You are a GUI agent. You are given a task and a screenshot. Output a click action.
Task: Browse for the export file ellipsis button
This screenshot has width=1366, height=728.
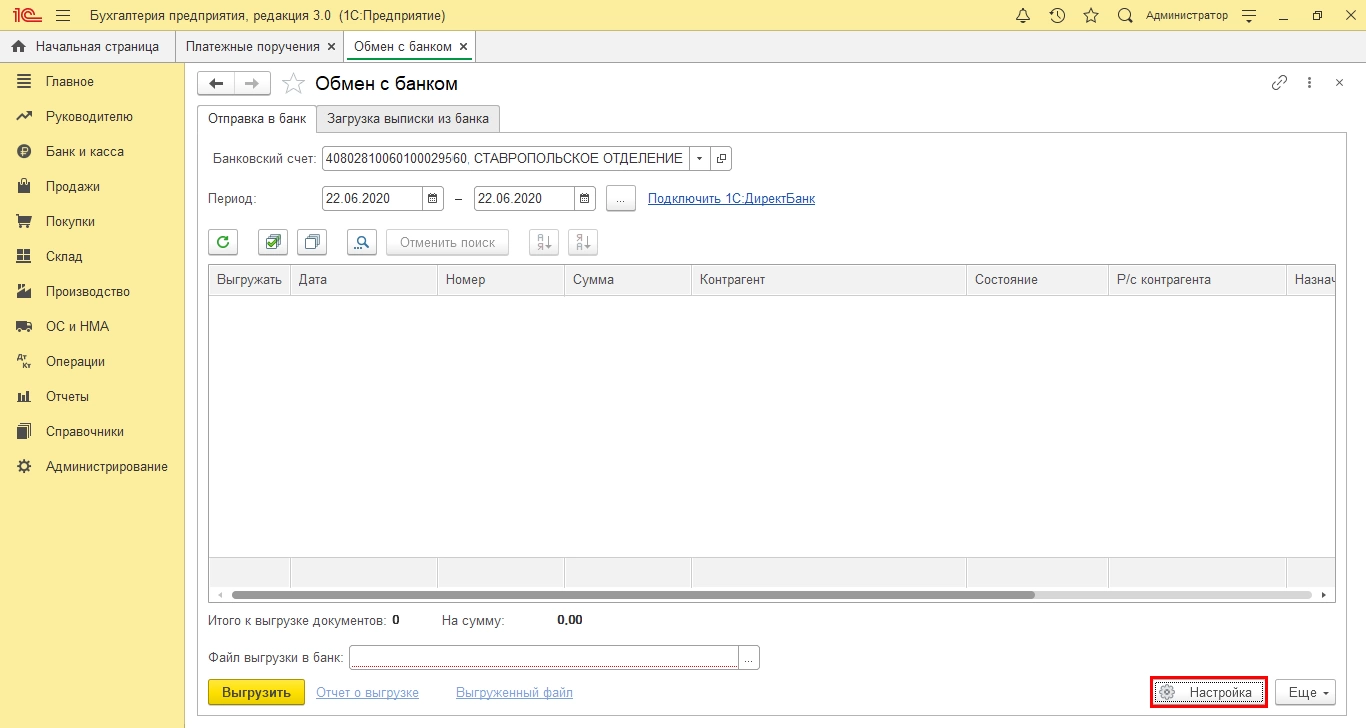click(750, 657)
